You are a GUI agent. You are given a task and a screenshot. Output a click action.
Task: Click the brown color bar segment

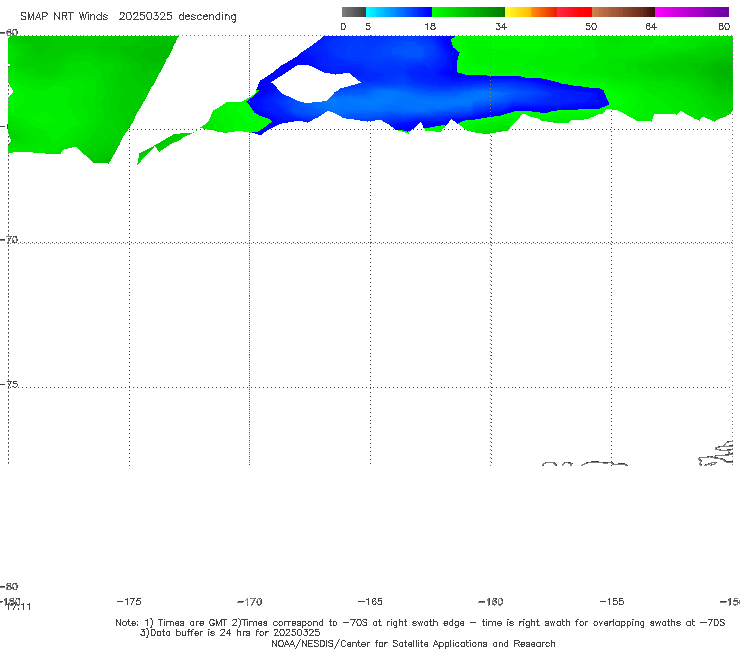coord(623,12)
